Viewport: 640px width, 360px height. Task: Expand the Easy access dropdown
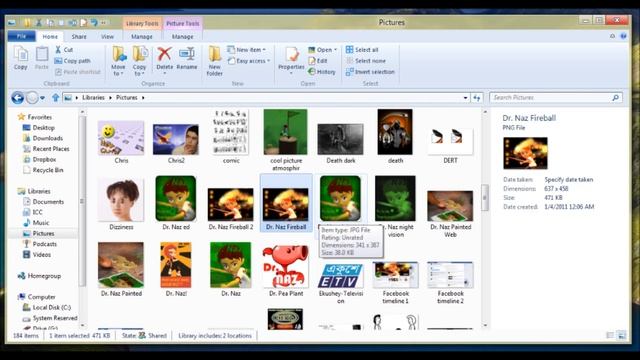(249, 61)
